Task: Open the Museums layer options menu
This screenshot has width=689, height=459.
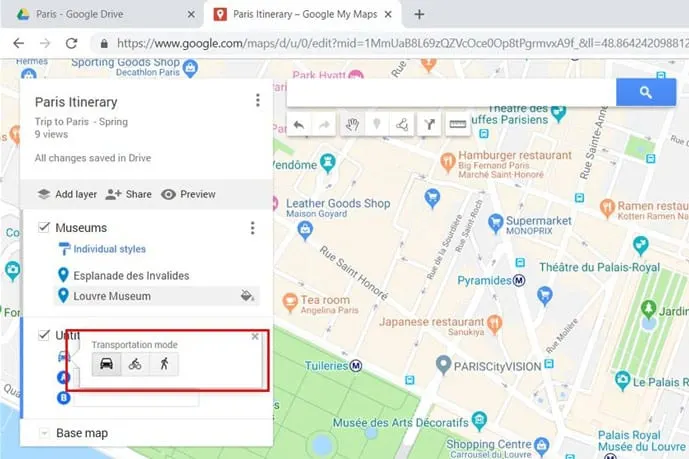Action: [252, 228]
